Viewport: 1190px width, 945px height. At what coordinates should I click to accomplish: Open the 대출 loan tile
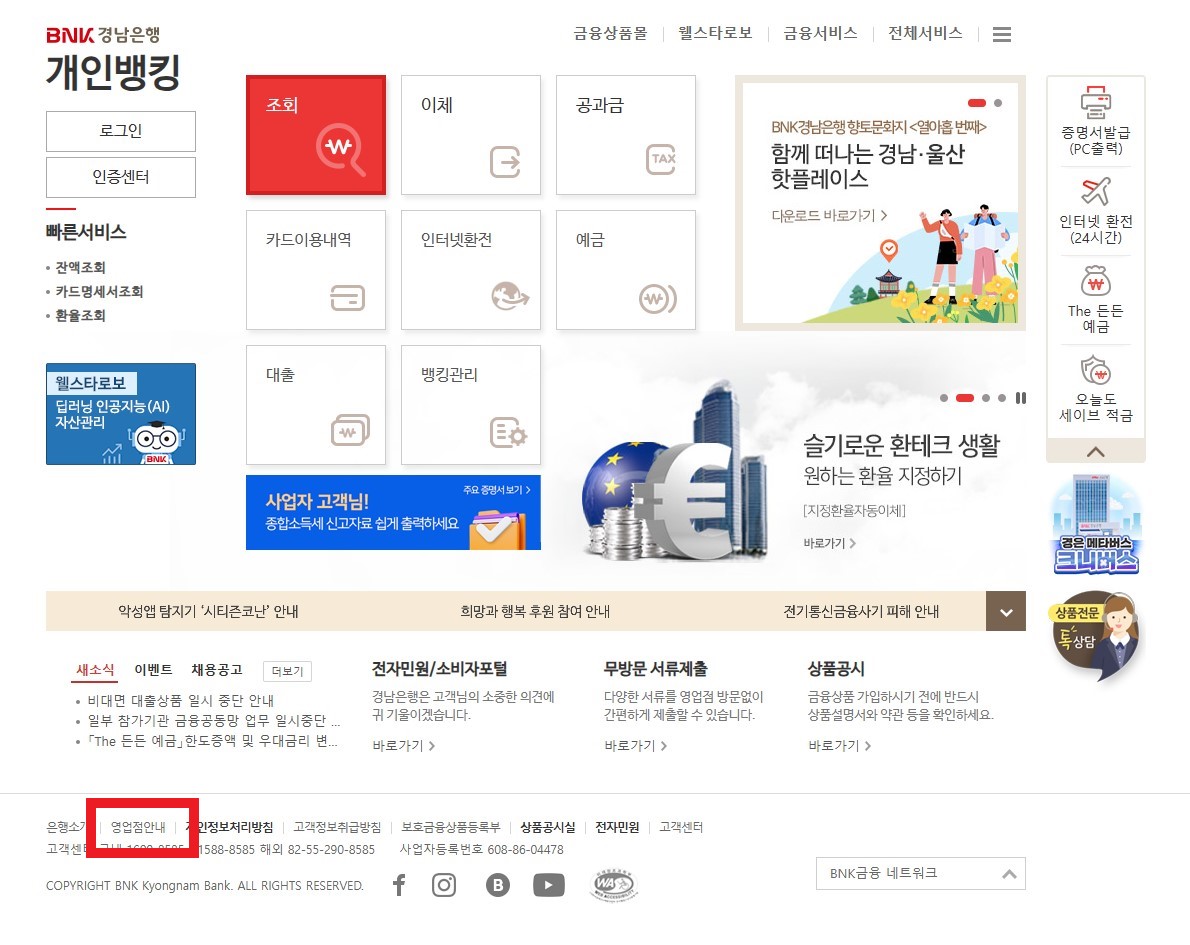[x=316, y=405]
